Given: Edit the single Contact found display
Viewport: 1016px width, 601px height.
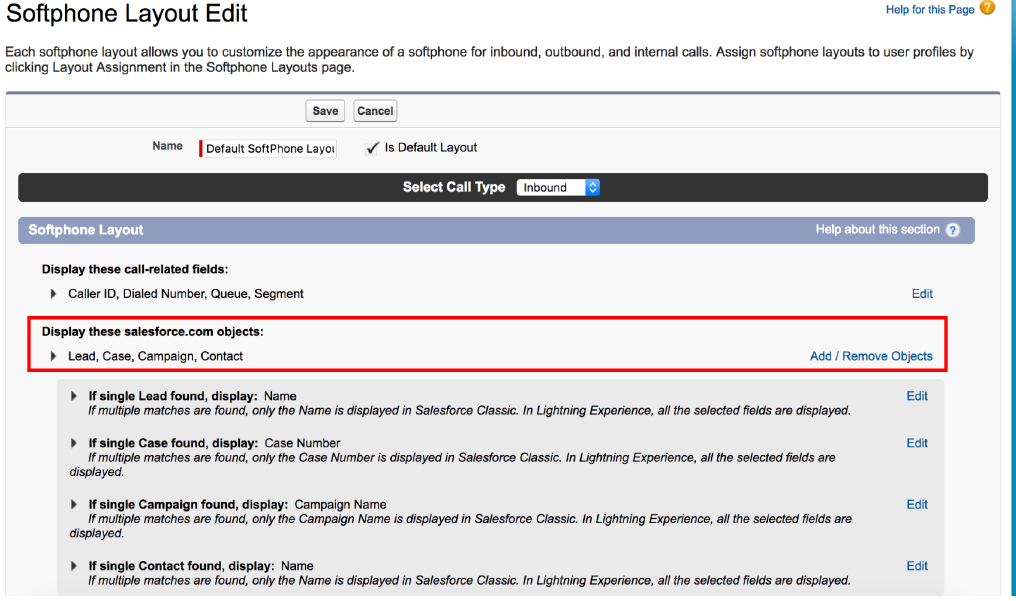Looking at the screenshot, I should tap(917, 566).
